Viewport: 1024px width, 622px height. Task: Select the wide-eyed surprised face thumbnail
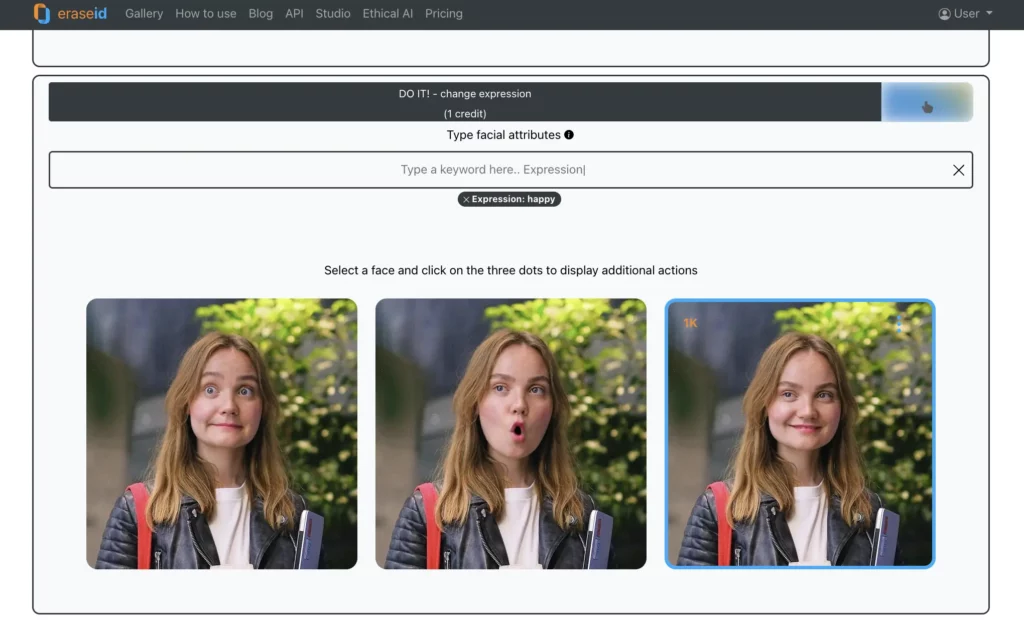tap(221, 434)
